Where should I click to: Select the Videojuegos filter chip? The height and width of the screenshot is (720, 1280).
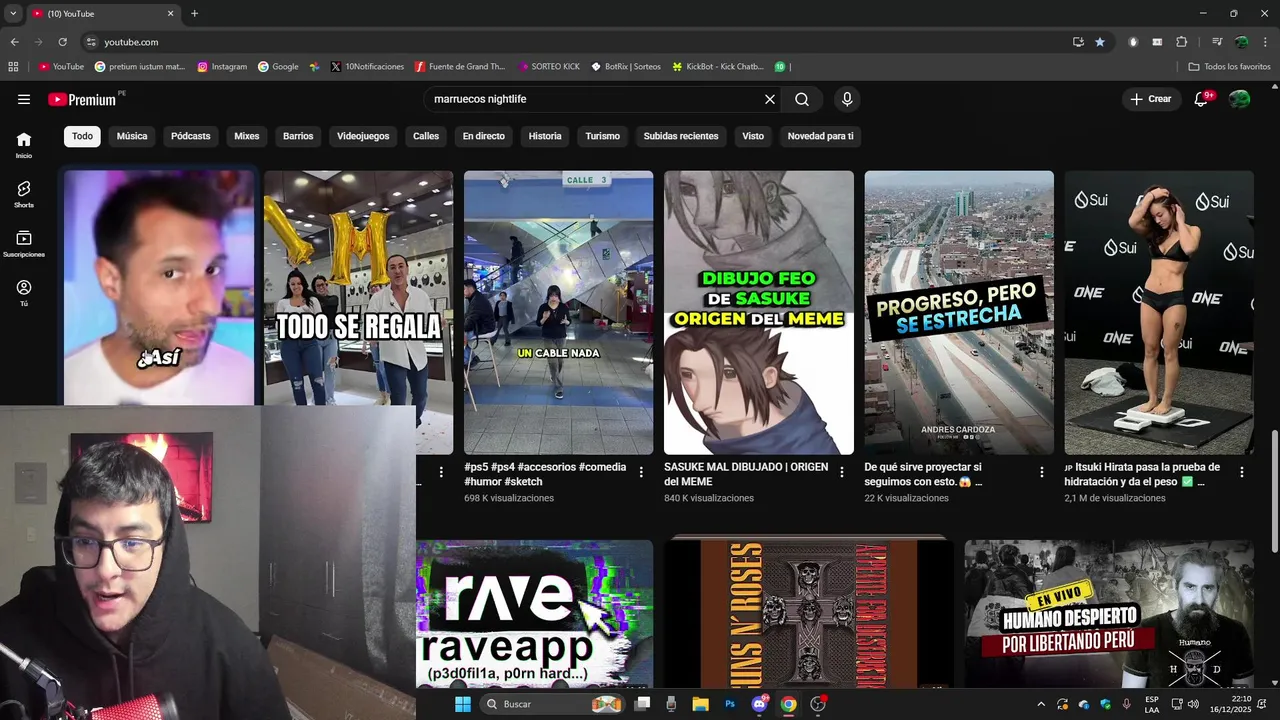tap(363, 136)
